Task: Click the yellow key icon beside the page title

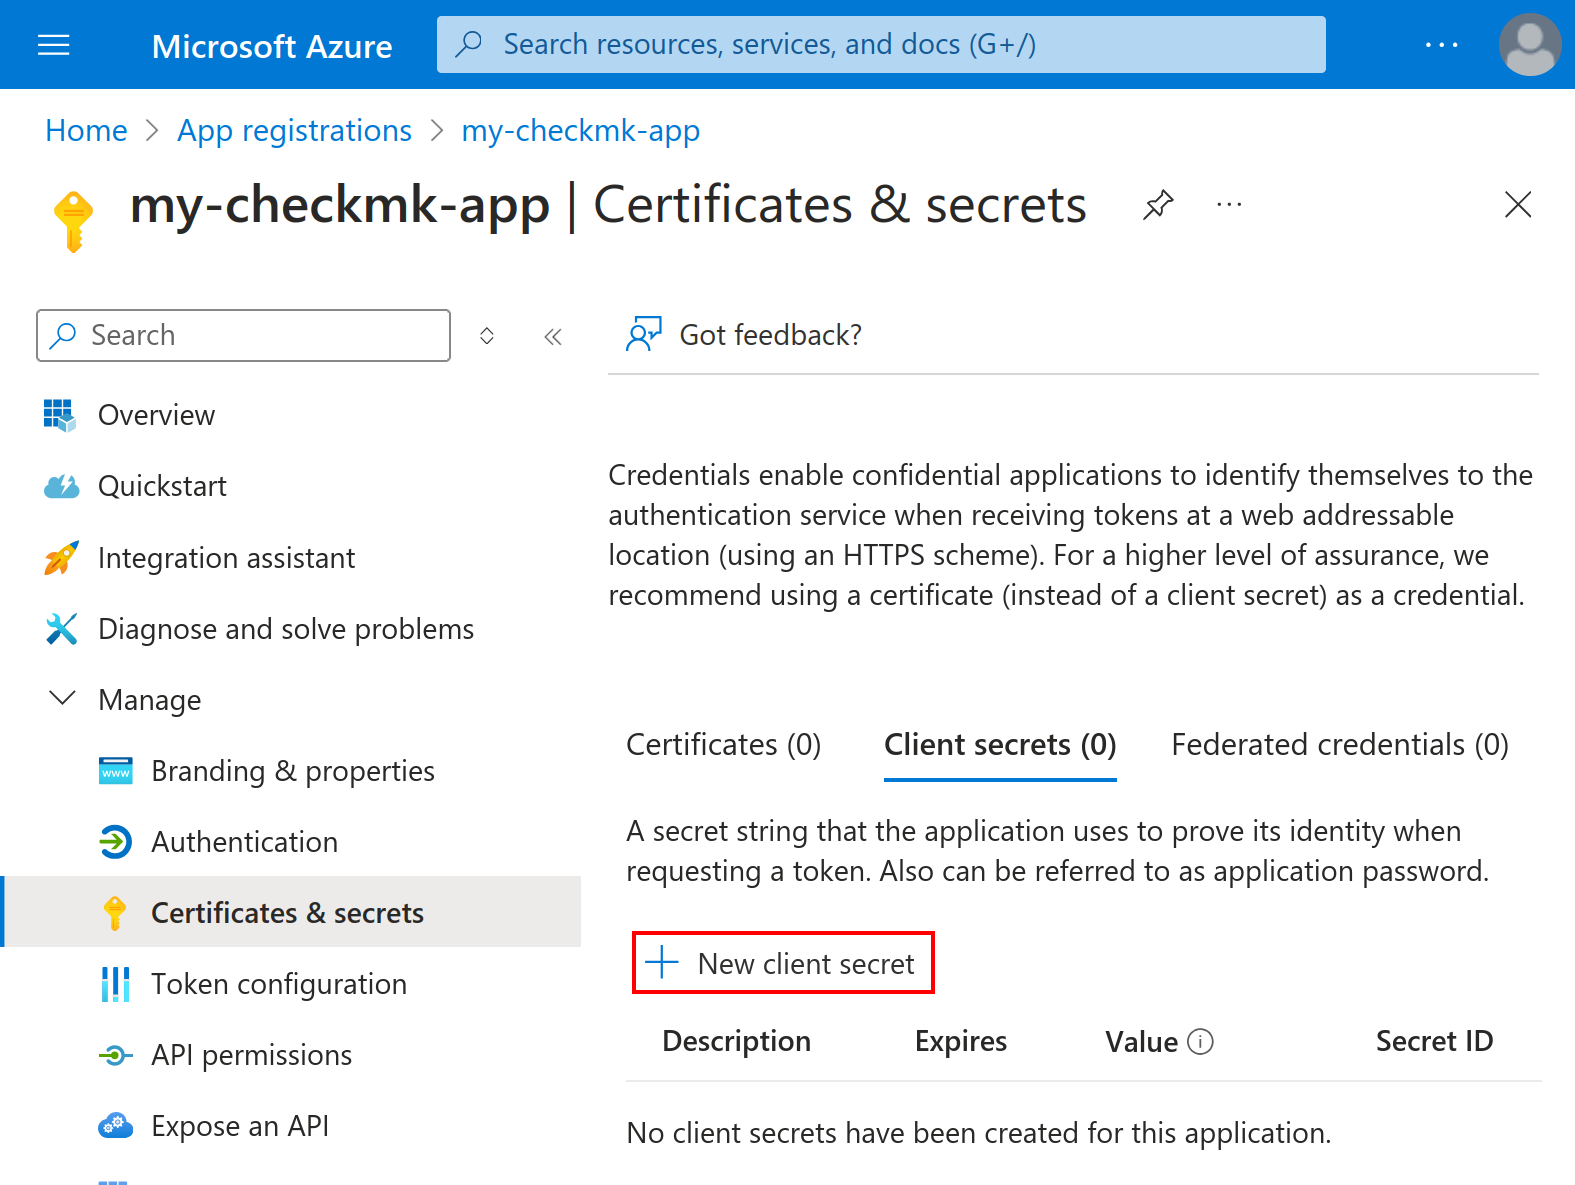Action: [73, 221]
